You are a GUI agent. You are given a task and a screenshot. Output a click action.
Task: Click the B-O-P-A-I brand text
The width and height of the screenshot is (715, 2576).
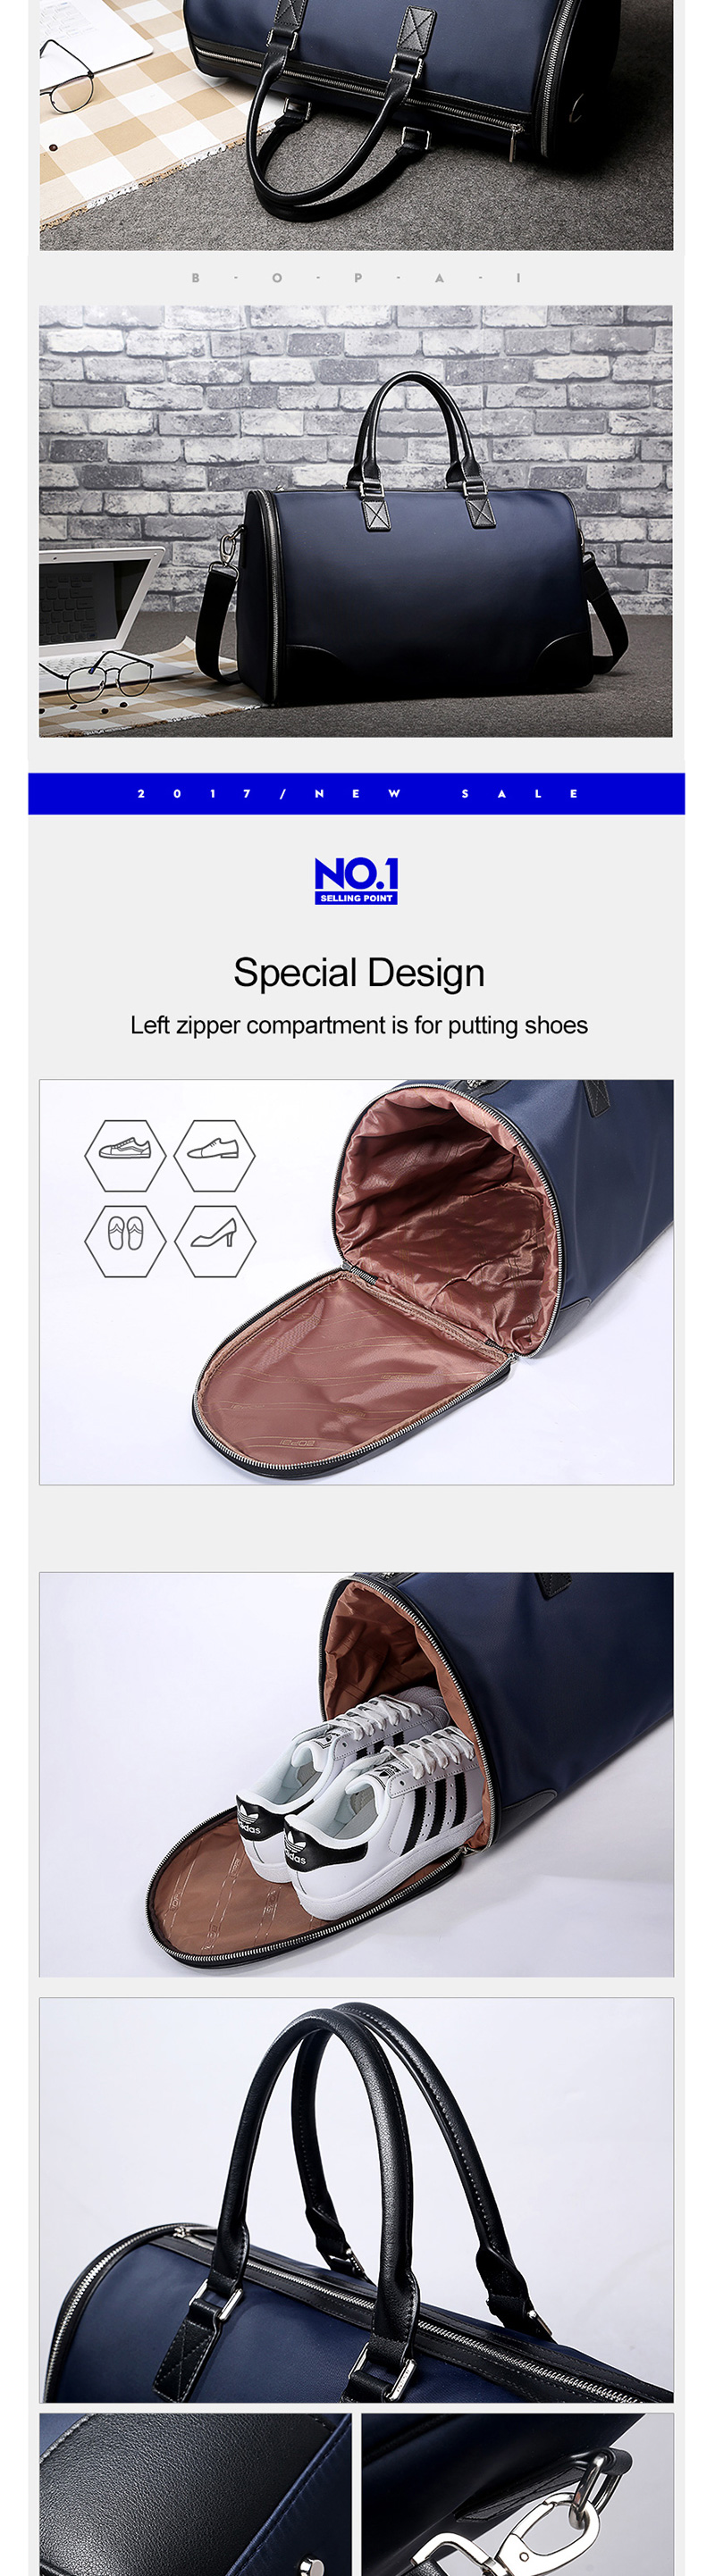click(x=356, y=278)
